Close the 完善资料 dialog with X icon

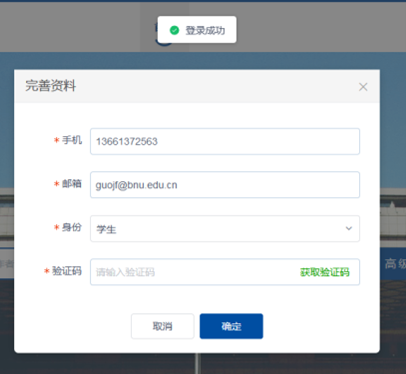pos(363,87)
